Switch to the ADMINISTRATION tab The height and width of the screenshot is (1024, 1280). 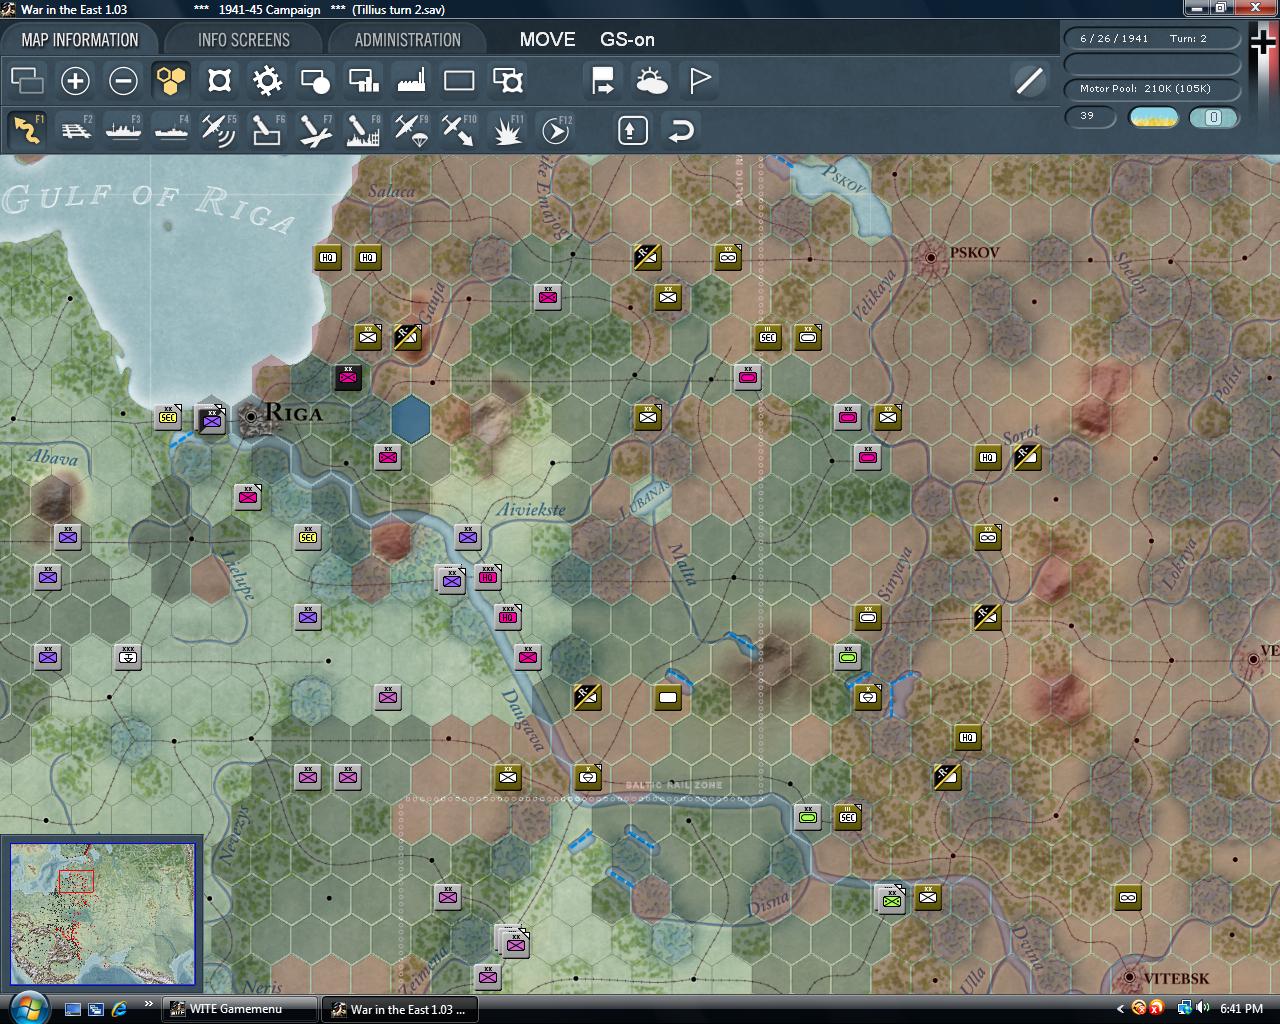click(407, 40)
